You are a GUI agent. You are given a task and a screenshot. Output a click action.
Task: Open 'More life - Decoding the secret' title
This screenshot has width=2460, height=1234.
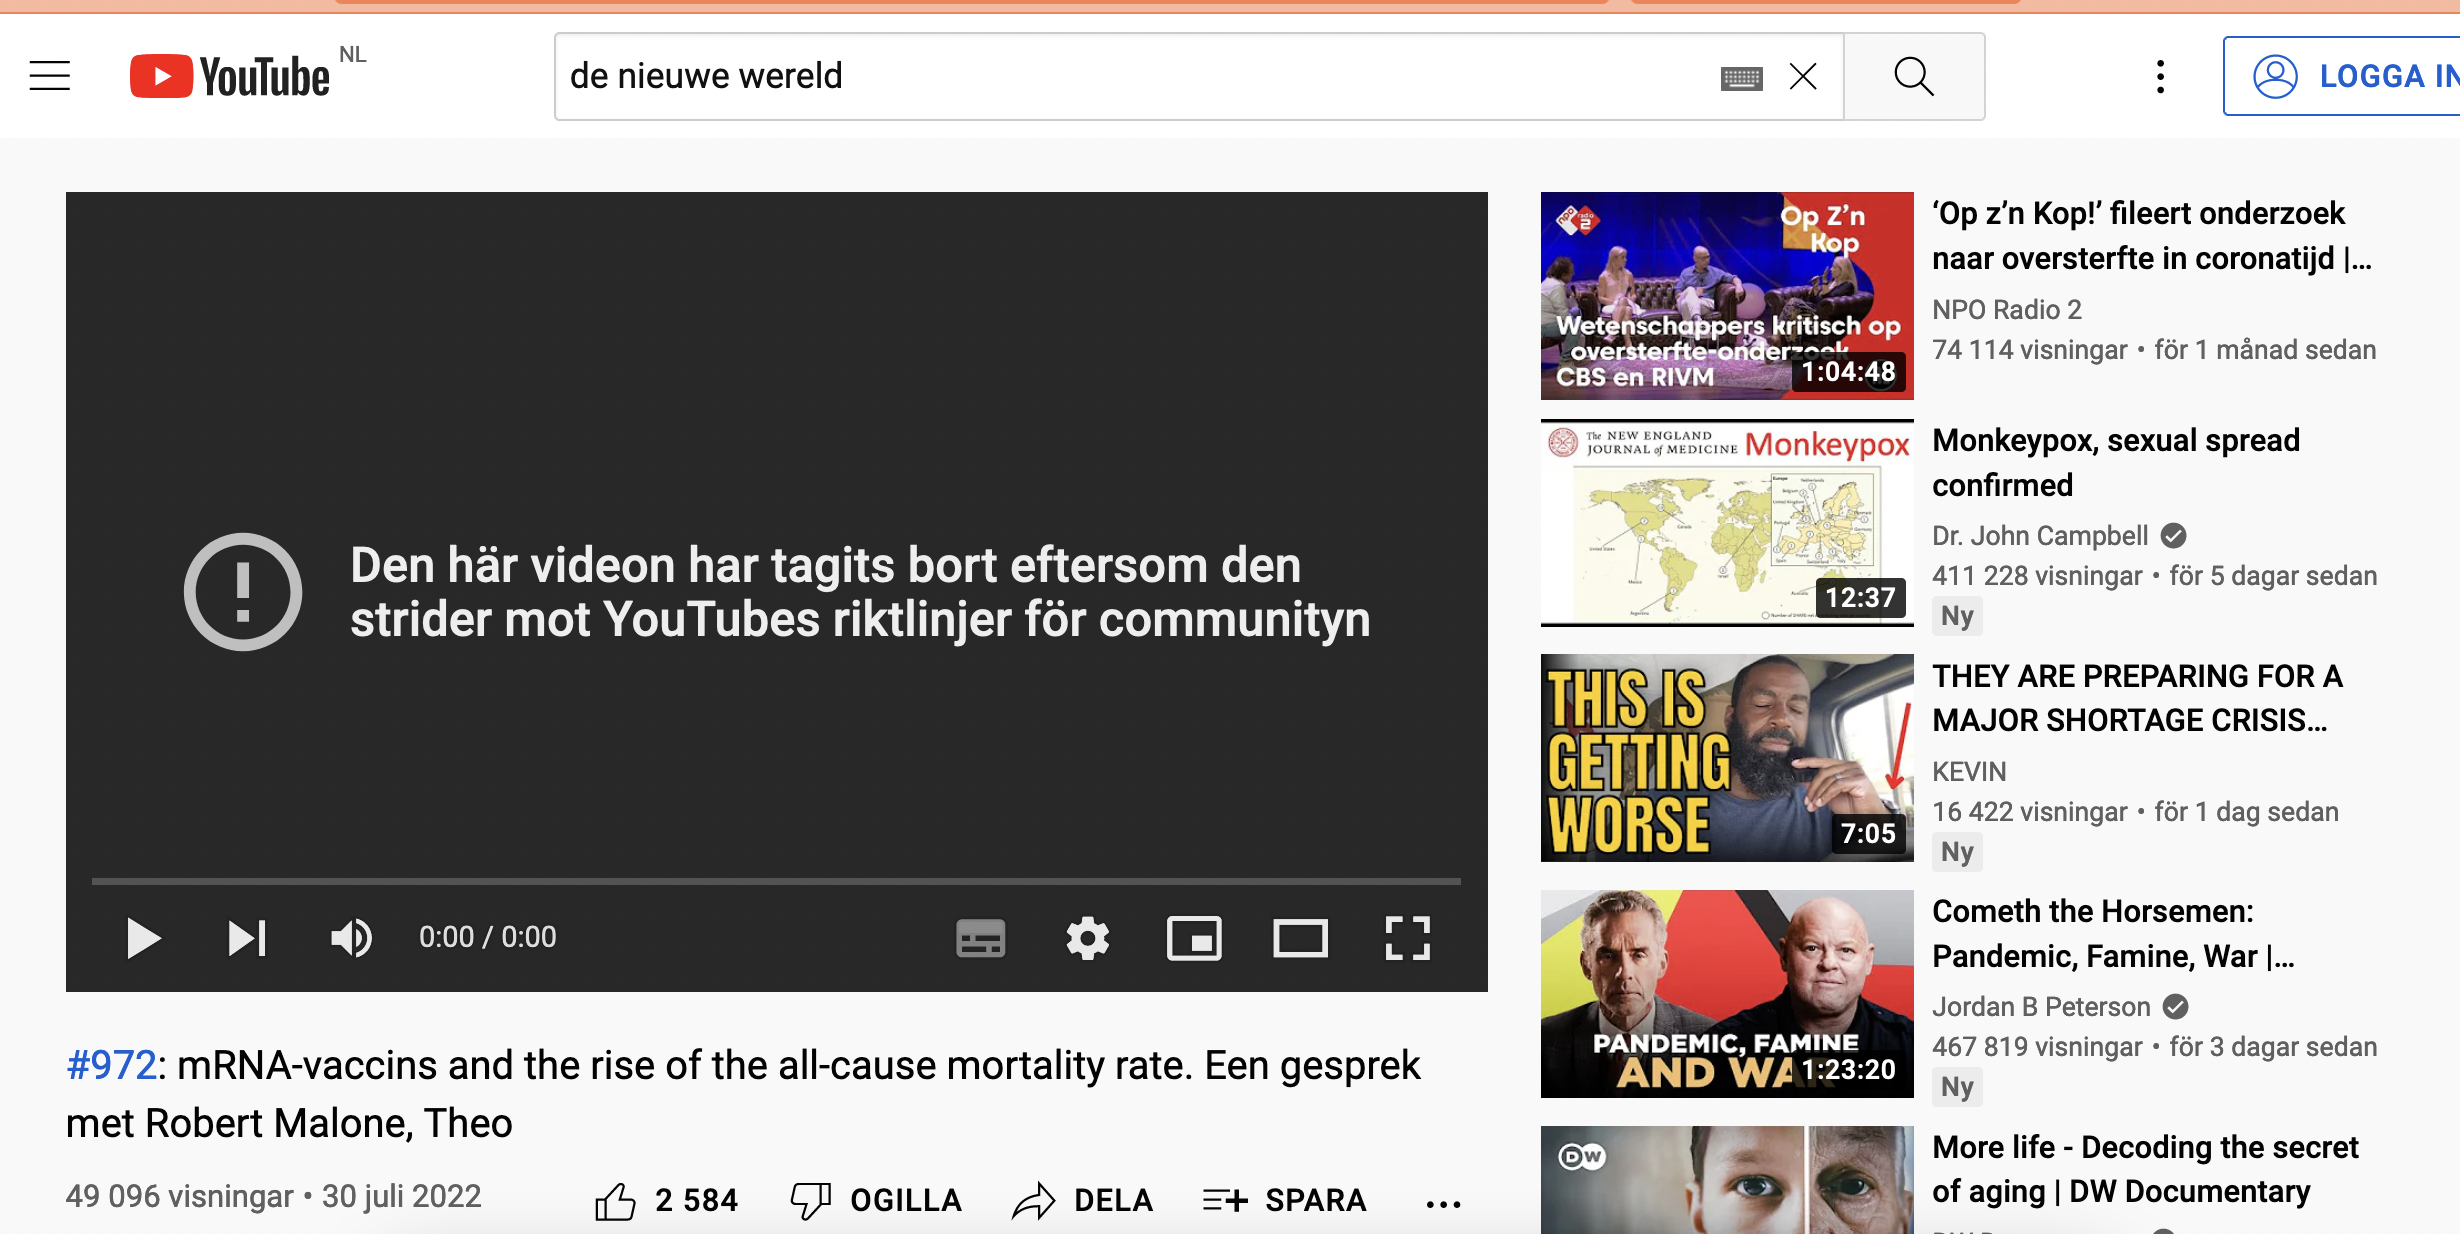(2145, 1170)
